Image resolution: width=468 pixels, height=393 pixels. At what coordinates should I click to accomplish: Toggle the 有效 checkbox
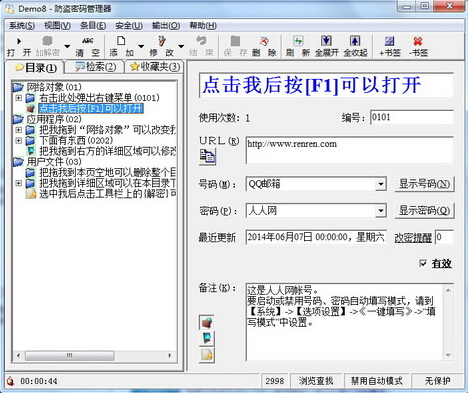coord(423,263)
